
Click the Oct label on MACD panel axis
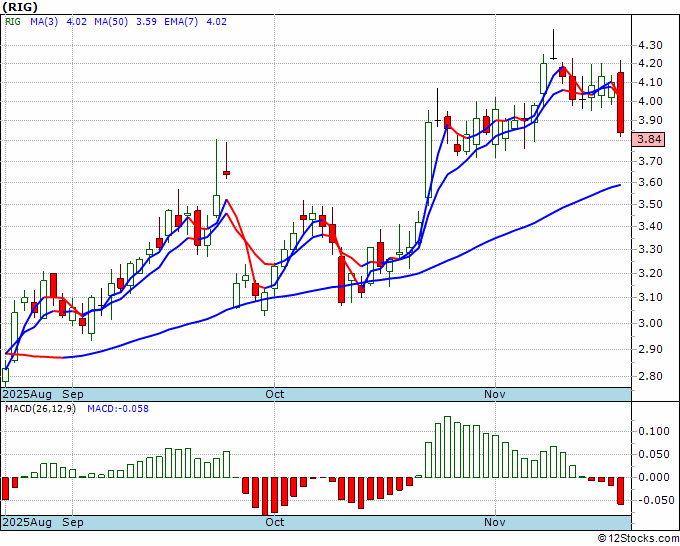pos(275,522)
